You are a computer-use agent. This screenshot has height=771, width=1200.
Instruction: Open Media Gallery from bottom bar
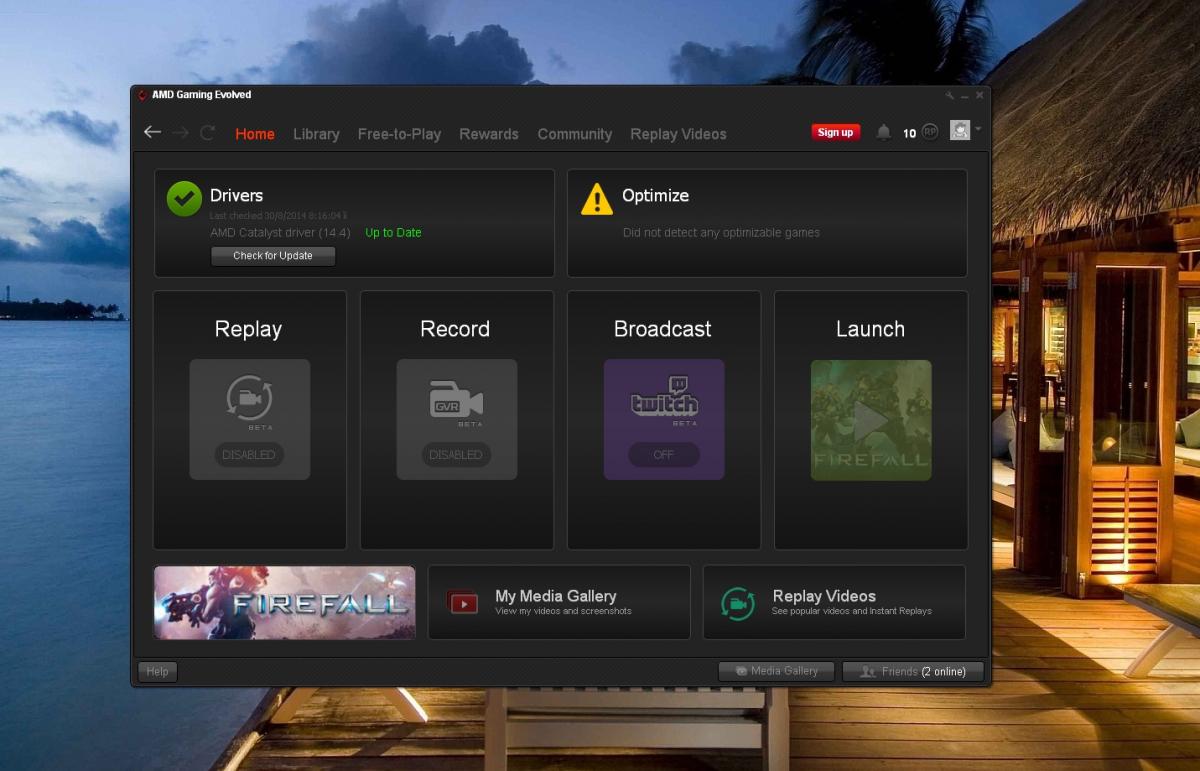click(777, 671)
